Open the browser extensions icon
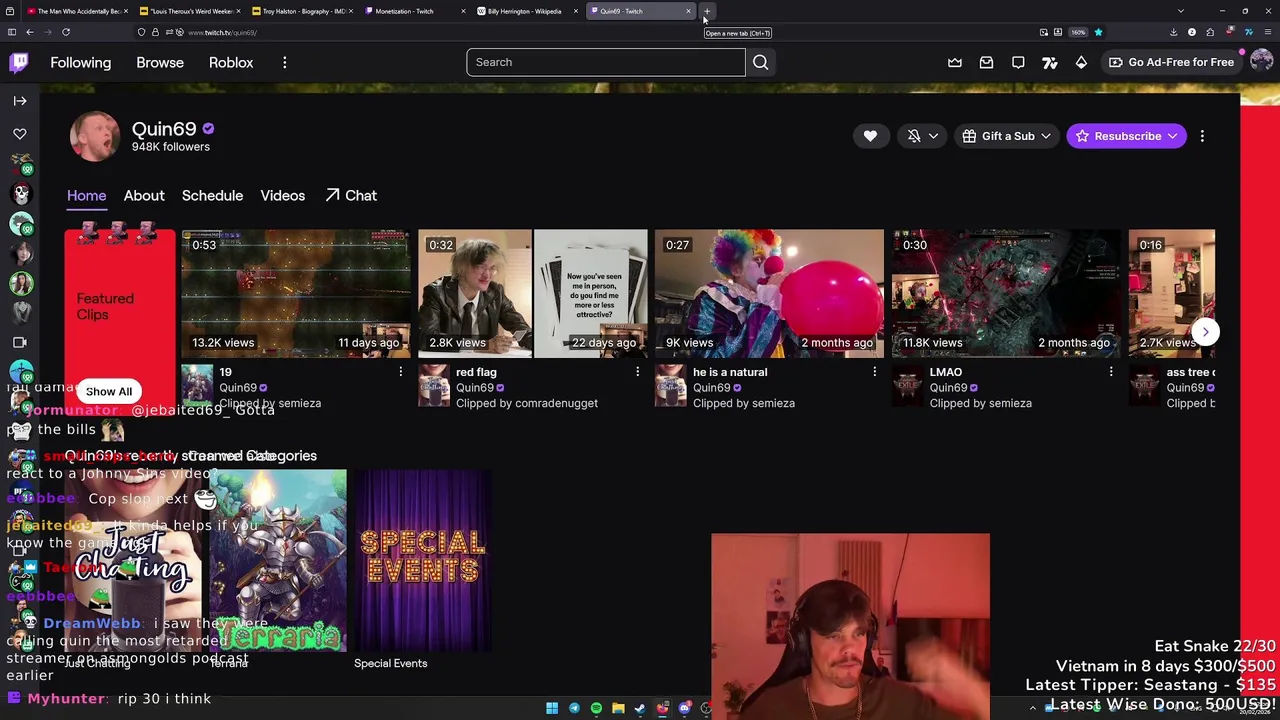1280x720 pixels. pyautogui.click(x=1210, y=32)
